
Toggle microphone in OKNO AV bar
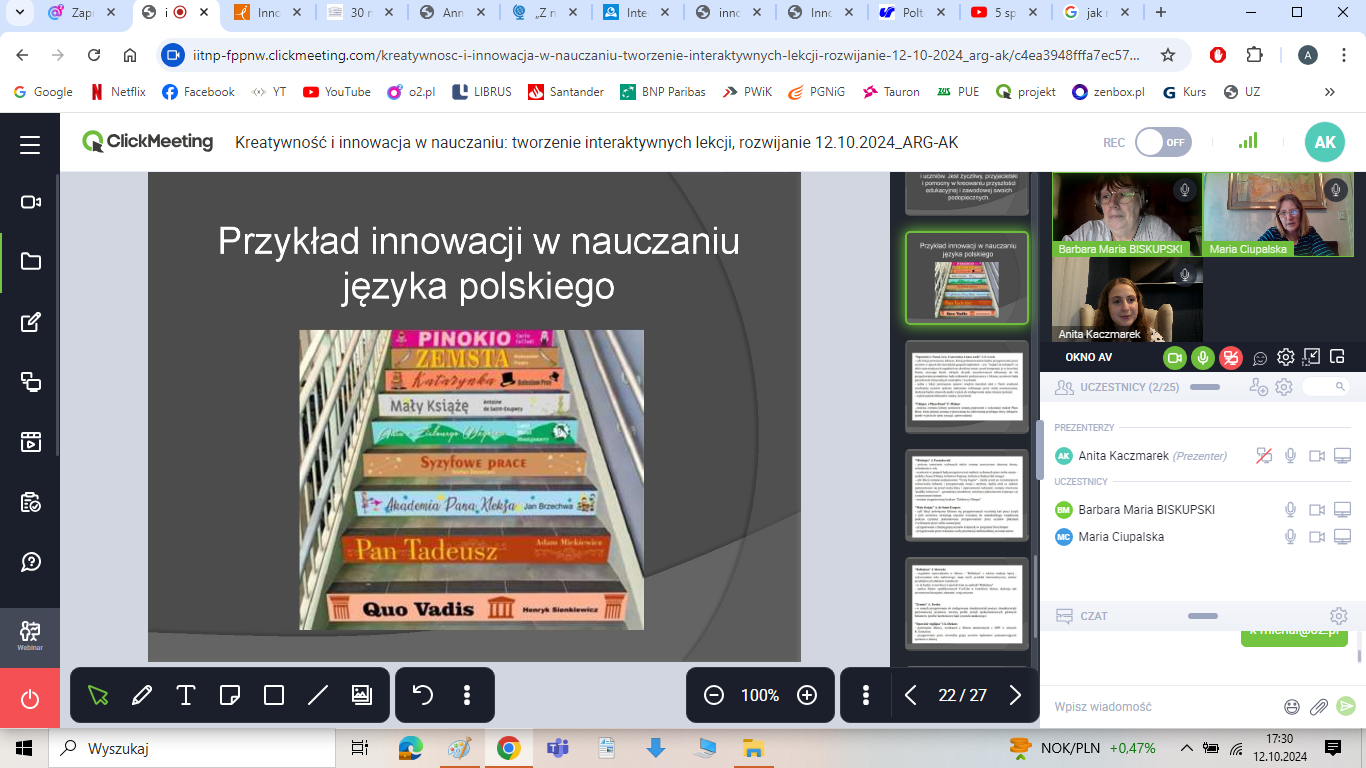pos(1202,357)
